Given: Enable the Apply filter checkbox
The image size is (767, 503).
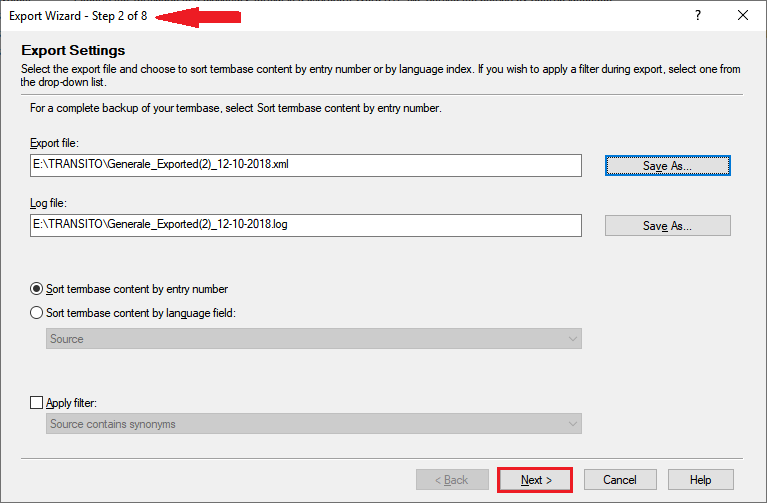Looking at the screenshot, I should [38, 403].
